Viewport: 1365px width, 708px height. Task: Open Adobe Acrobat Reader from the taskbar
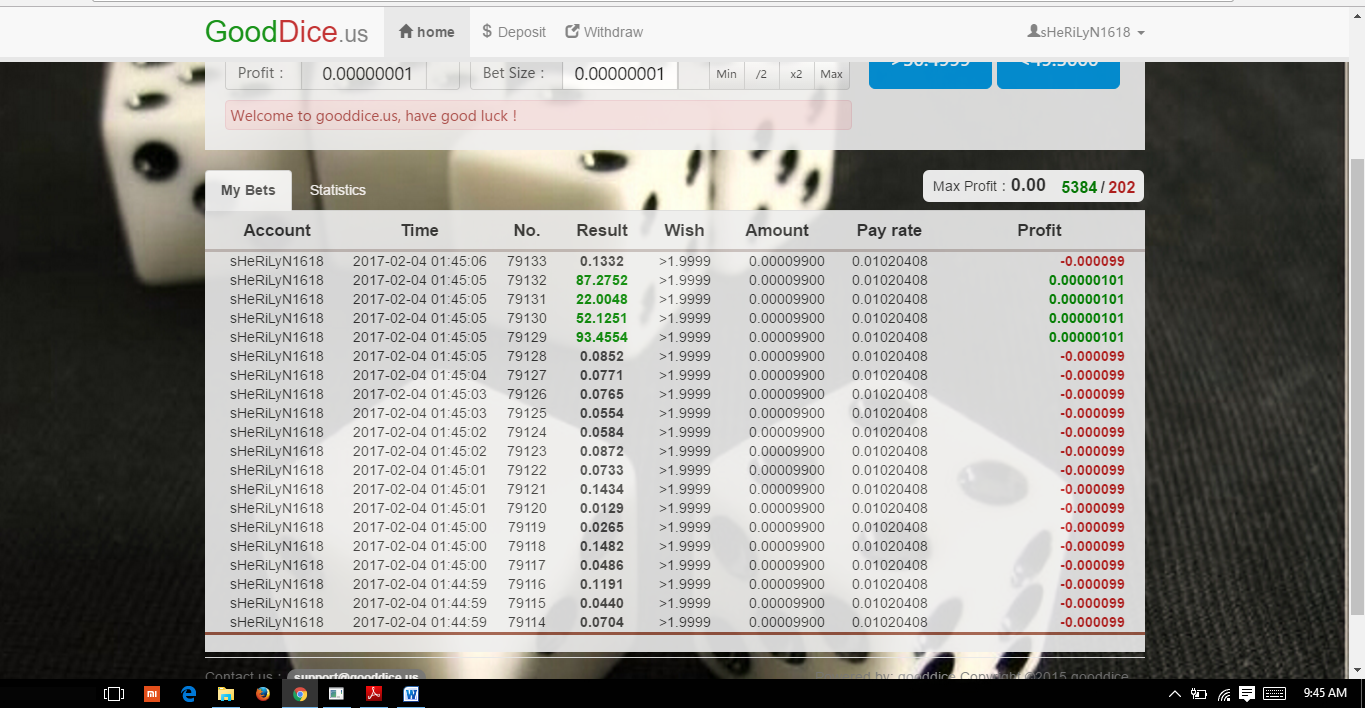(x=374, y=693)
